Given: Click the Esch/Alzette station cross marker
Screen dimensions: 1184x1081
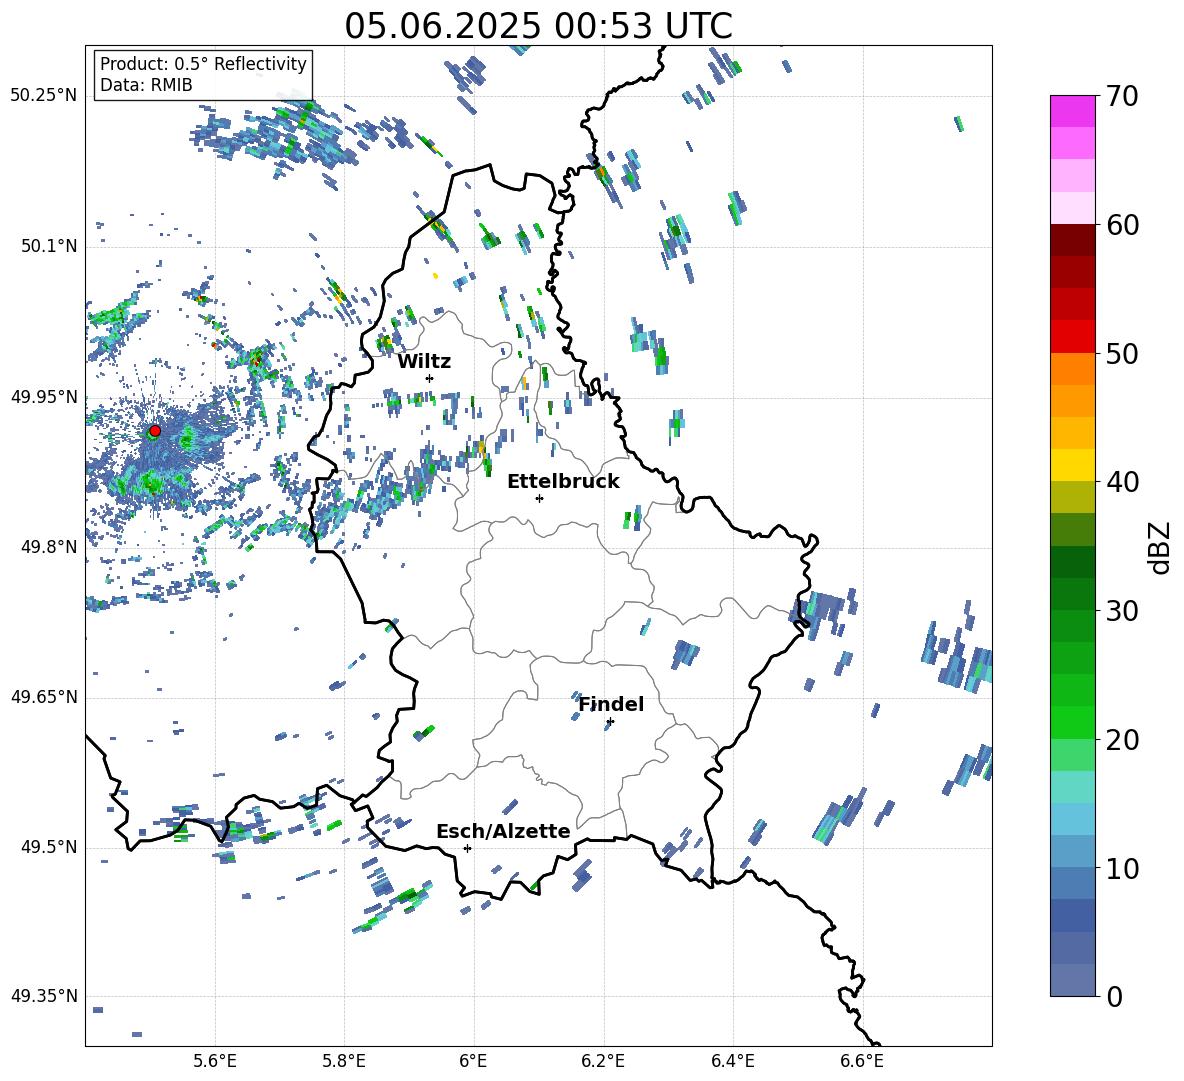Looking at the screenshot, I should 467,848.
